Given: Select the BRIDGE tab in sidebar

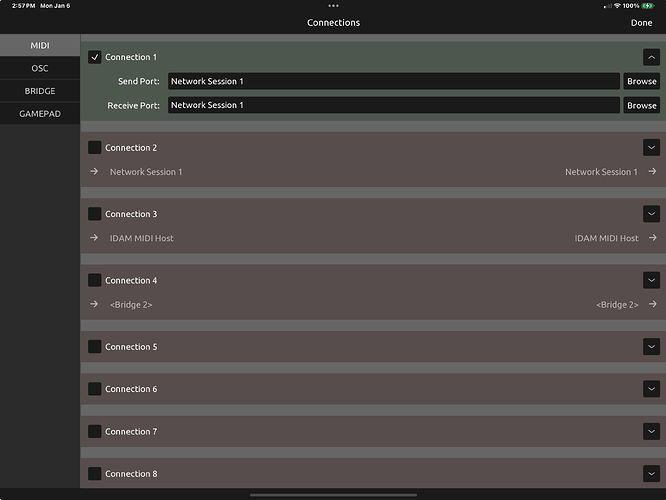Looking at the screenshot, I should [40, 91].
